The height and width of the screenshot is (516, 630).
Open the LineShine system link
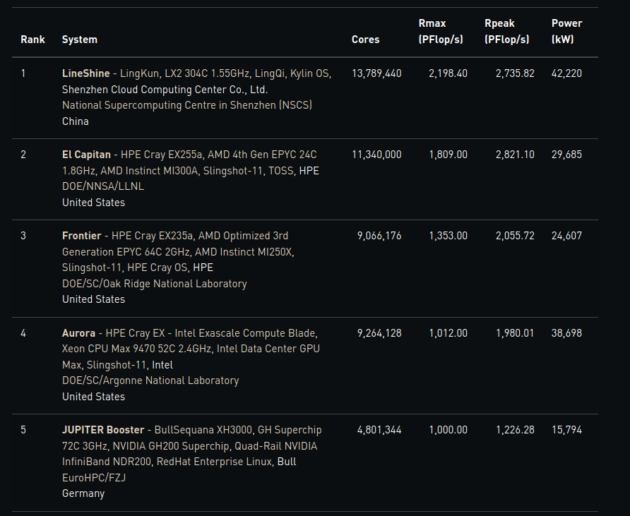click(86, 74)
